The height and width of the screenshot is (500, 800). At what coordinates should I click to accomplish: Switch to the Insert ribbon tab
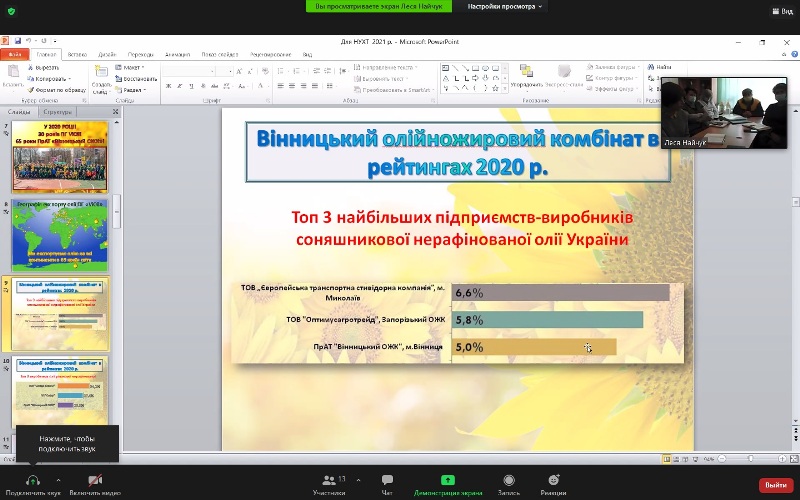tap(77, 54)
